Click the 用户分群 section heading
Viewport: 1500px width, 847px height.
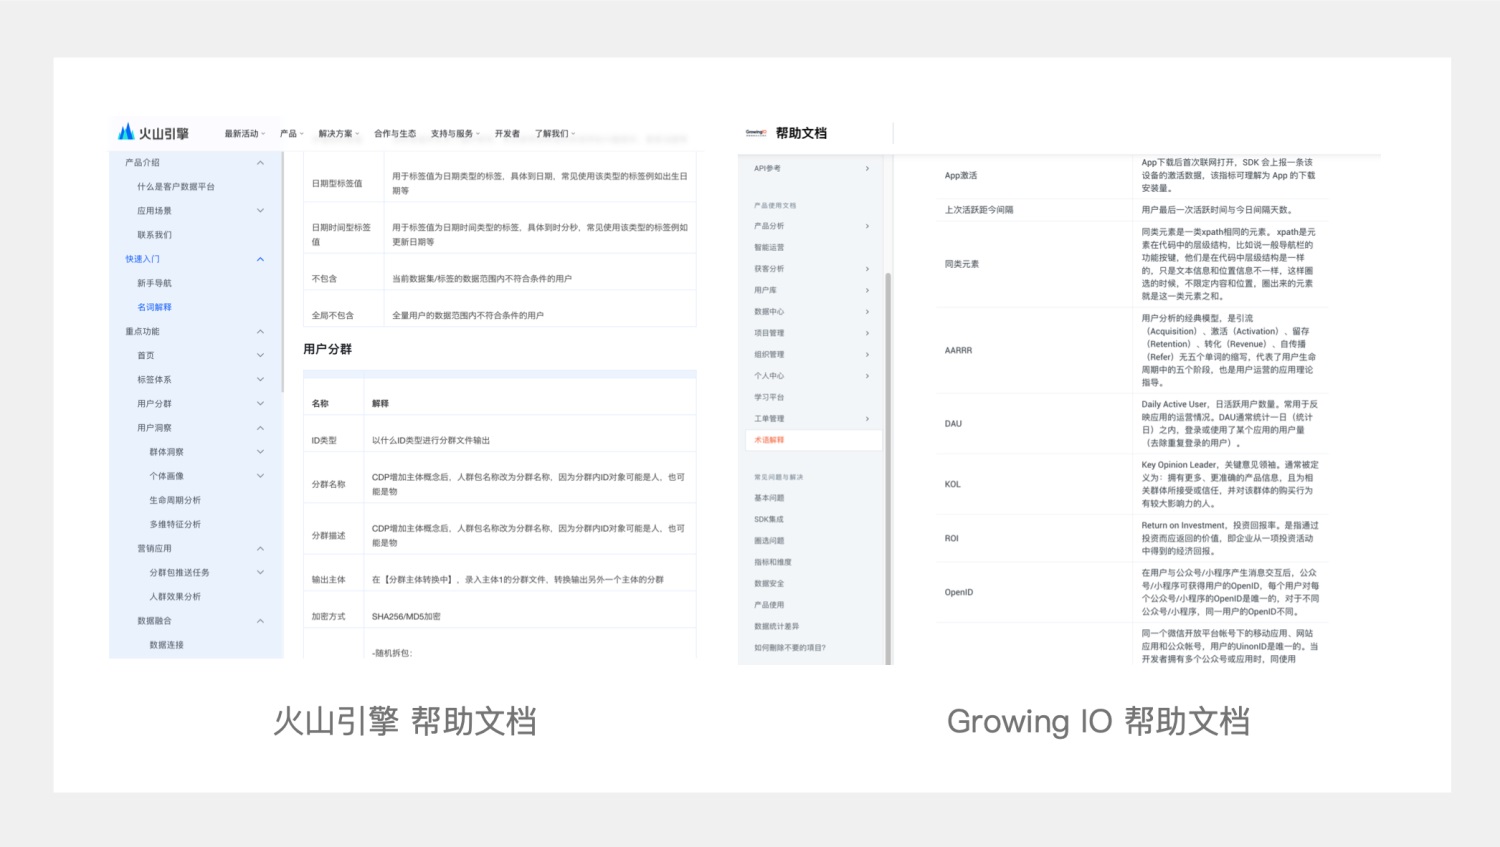[328, 349]
